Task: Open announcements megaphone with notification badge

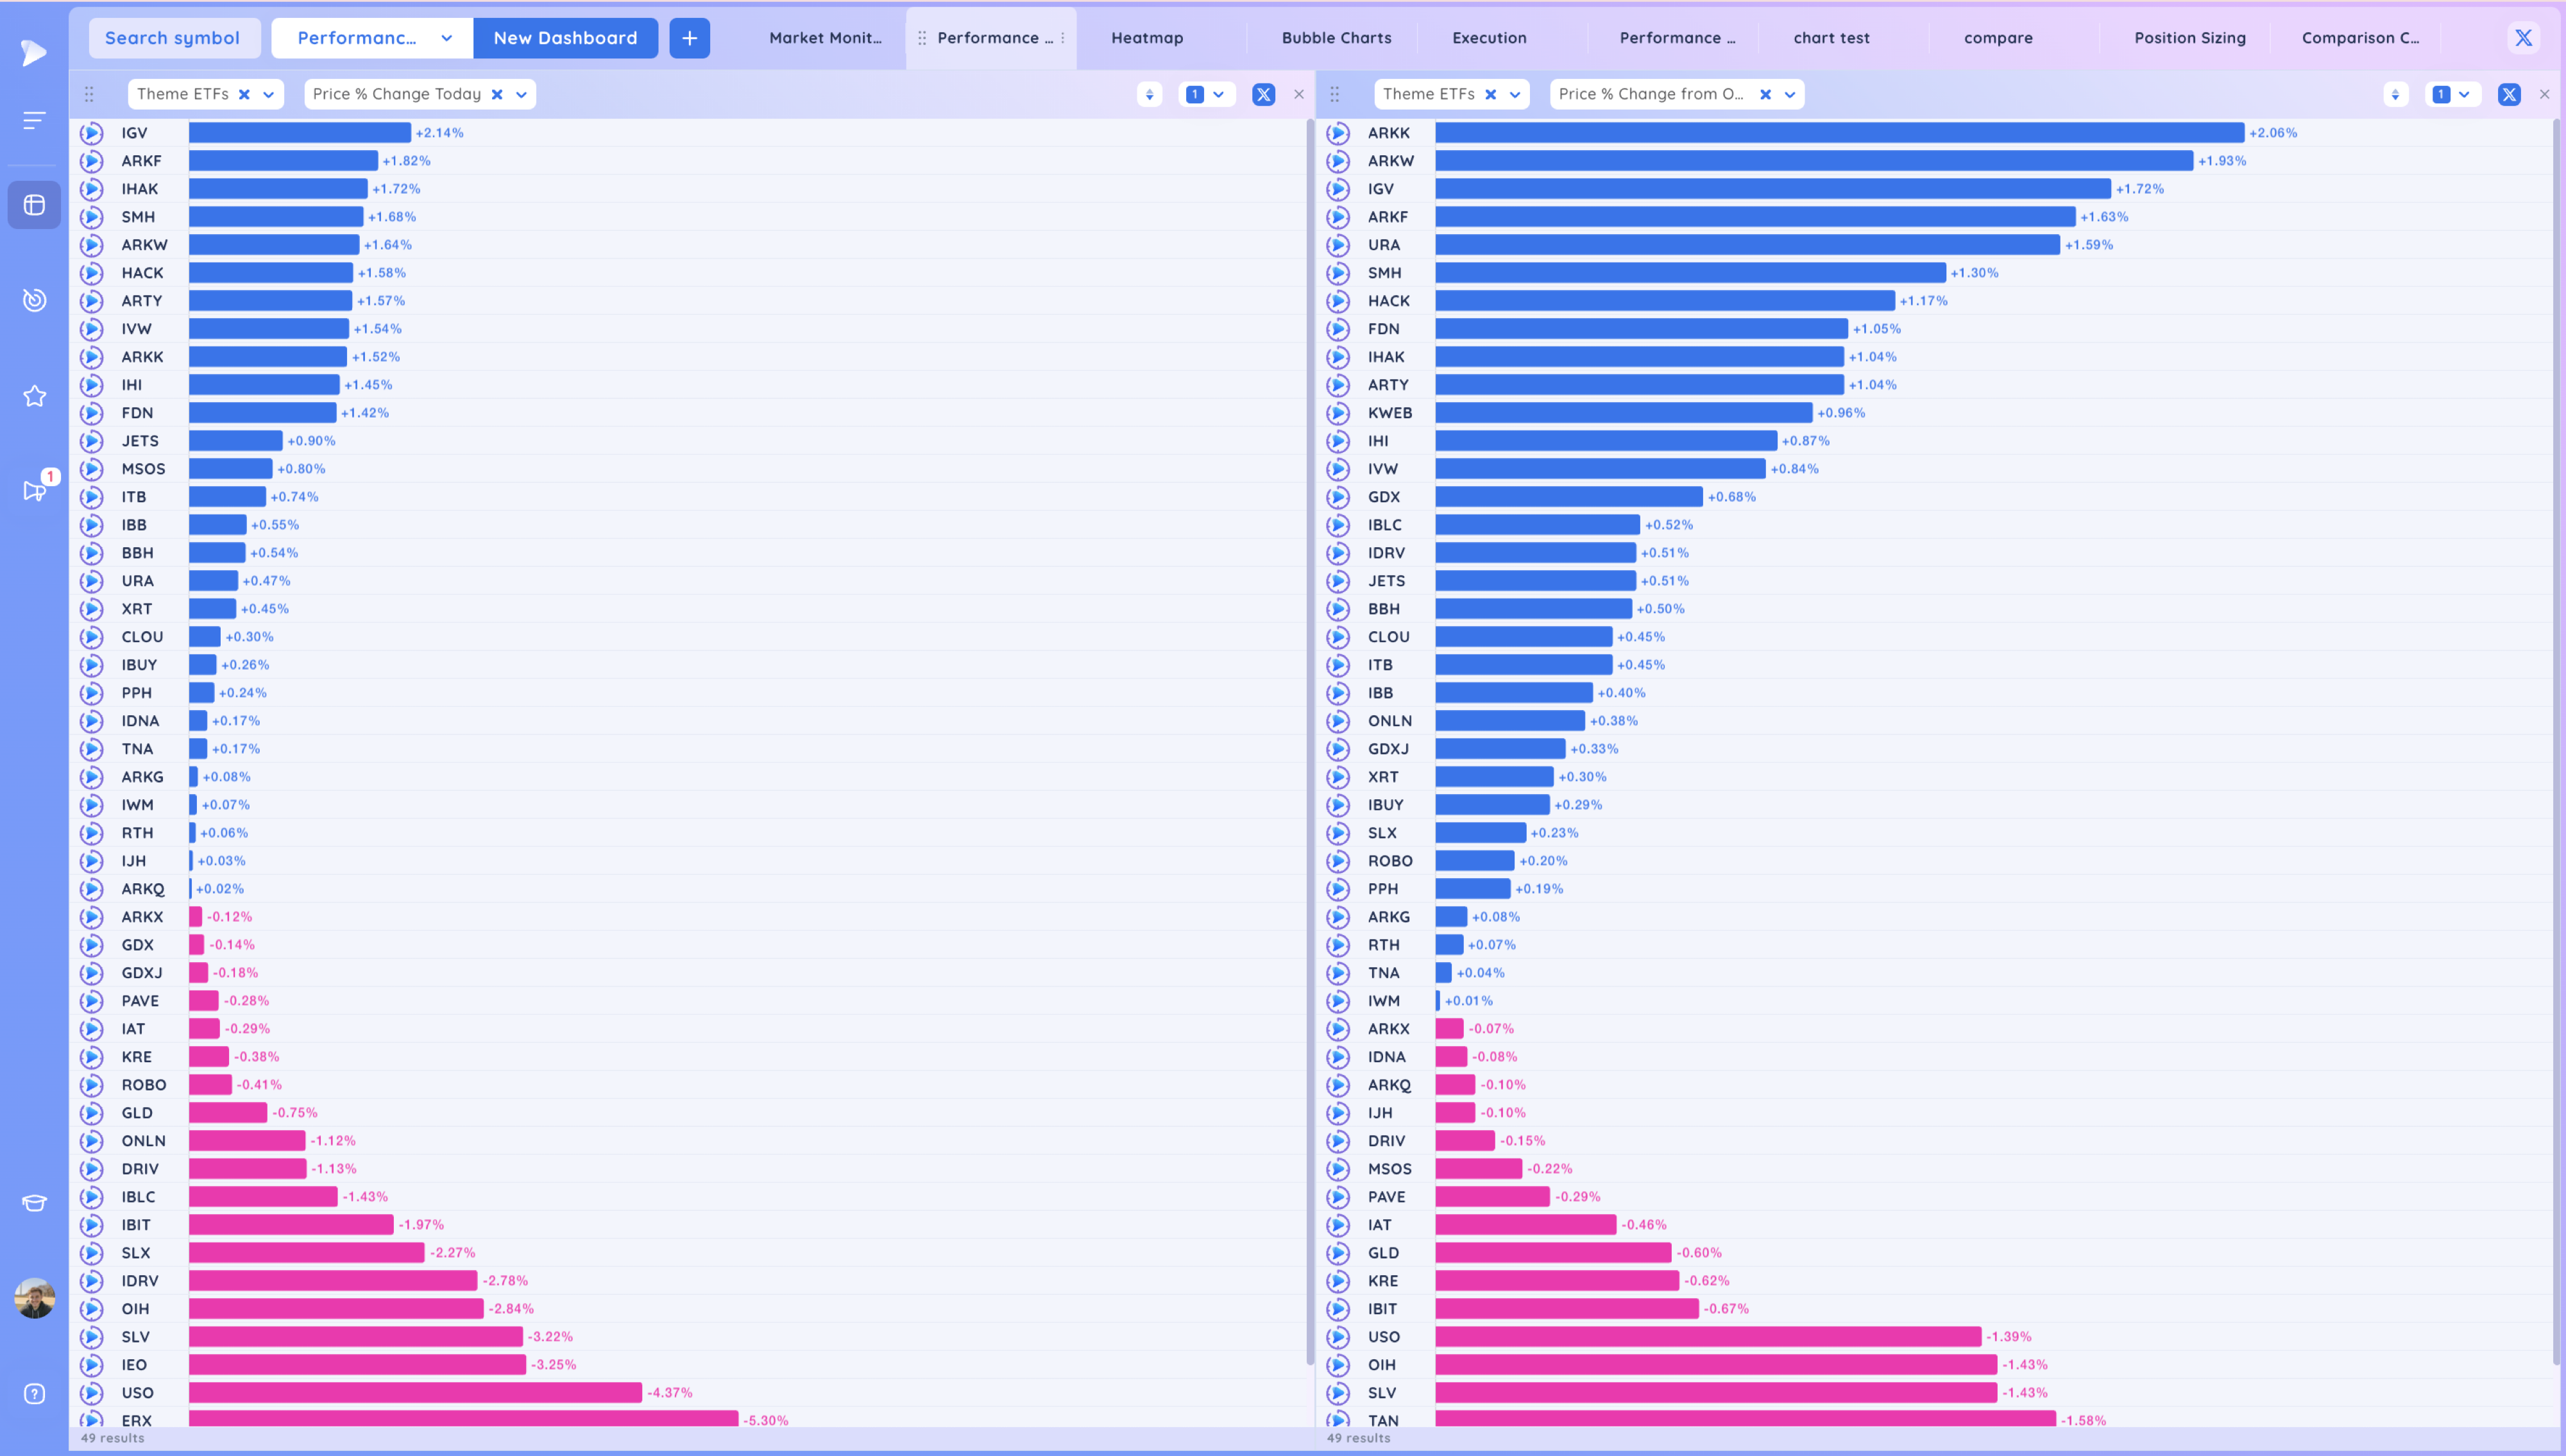Action: tap(34, 490)
